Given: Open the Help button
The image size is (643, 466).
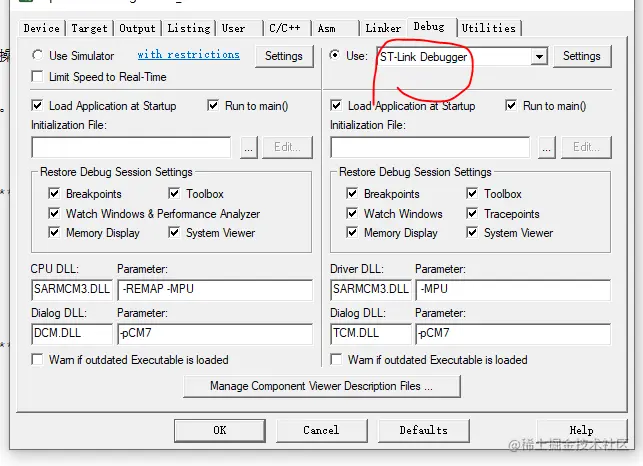Looking at the screenshot, I should click(x=581, y=430).
